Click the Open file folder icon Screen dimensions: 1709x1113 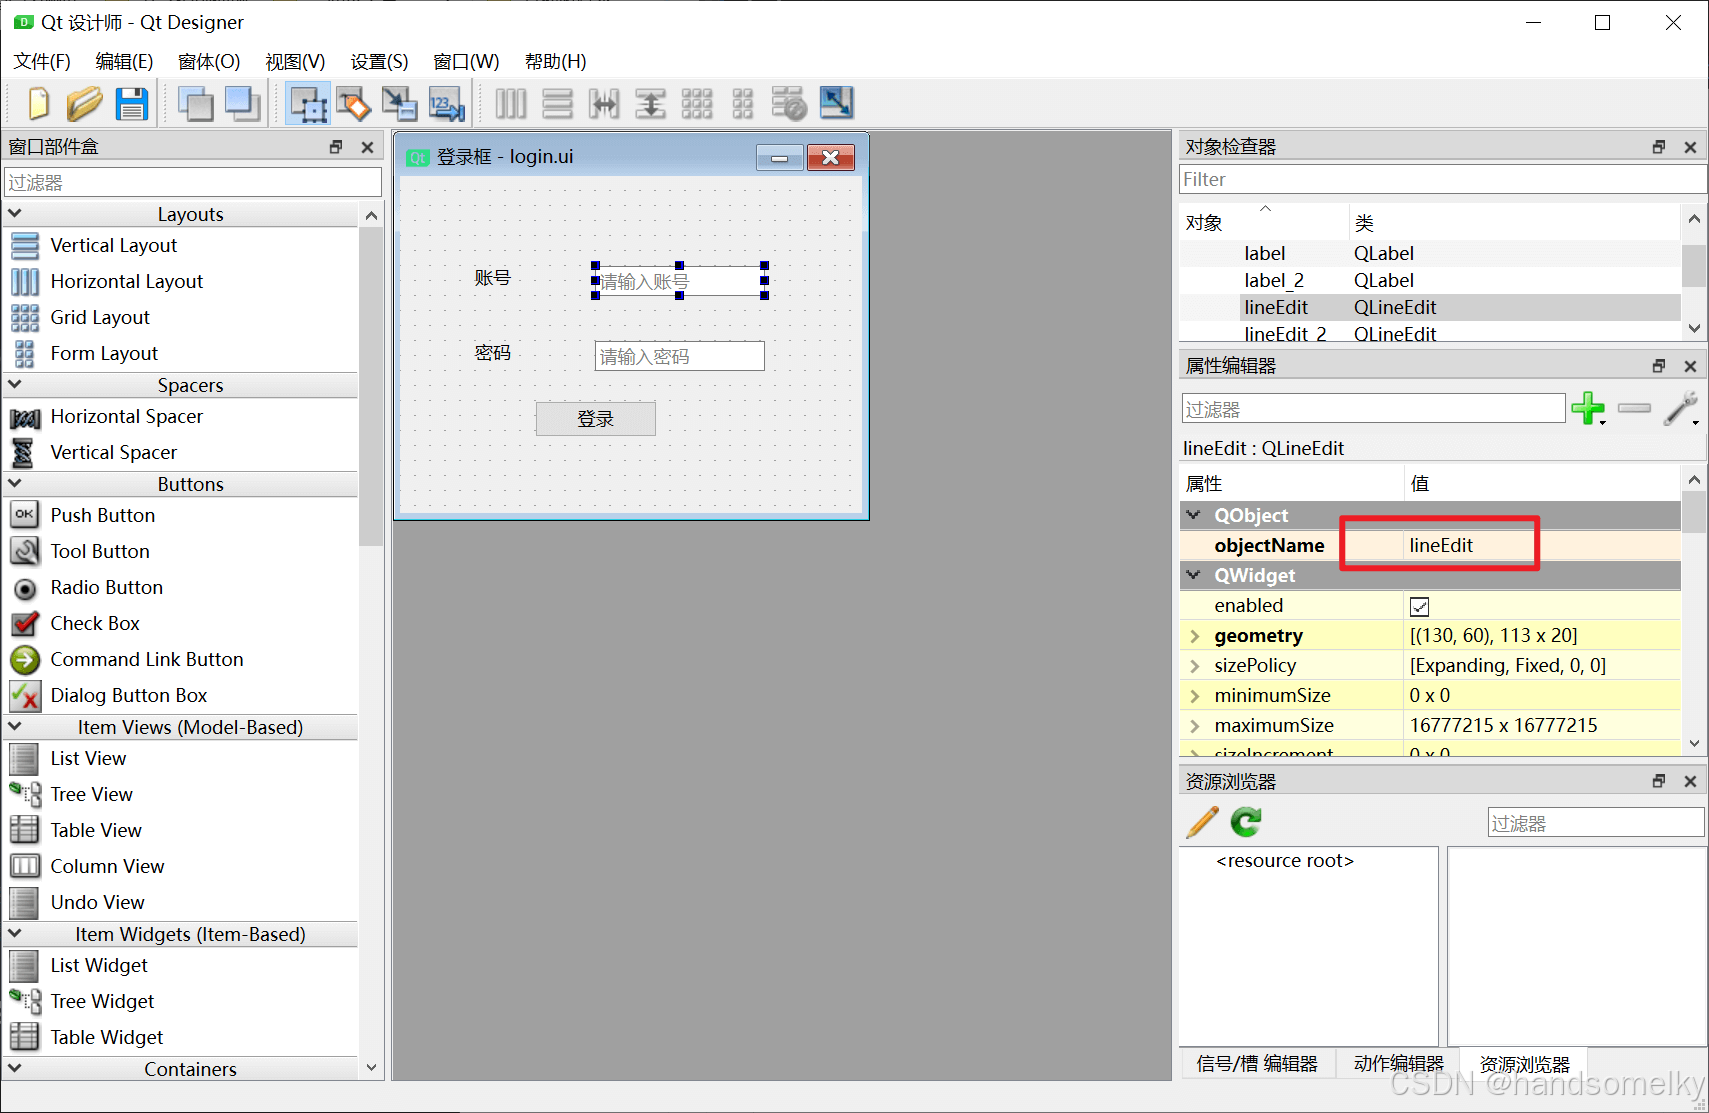click(85, 103)
